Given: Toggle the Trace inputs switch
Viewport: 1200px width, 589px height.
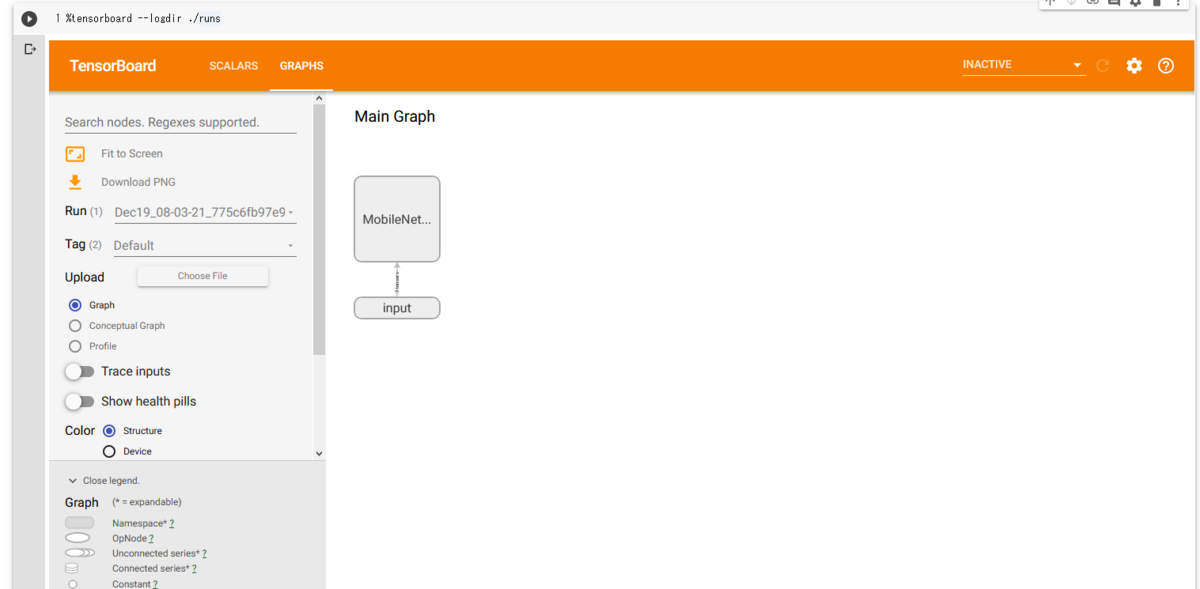Looking at the screenshot, I should pyautogui.click(x=79, y=371).
